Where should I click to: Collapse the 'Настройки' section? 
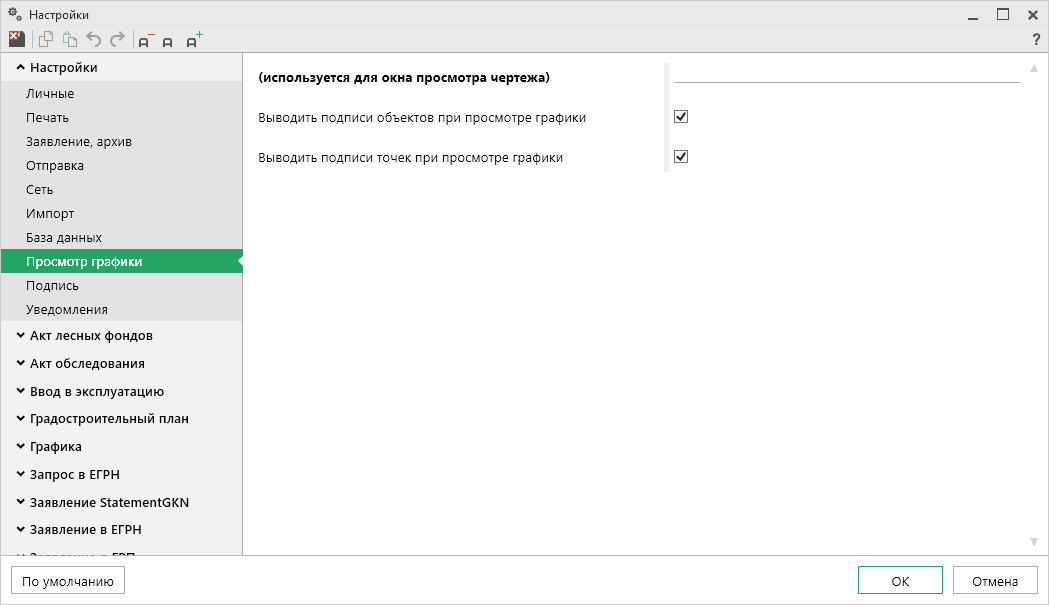pos(21,68)
